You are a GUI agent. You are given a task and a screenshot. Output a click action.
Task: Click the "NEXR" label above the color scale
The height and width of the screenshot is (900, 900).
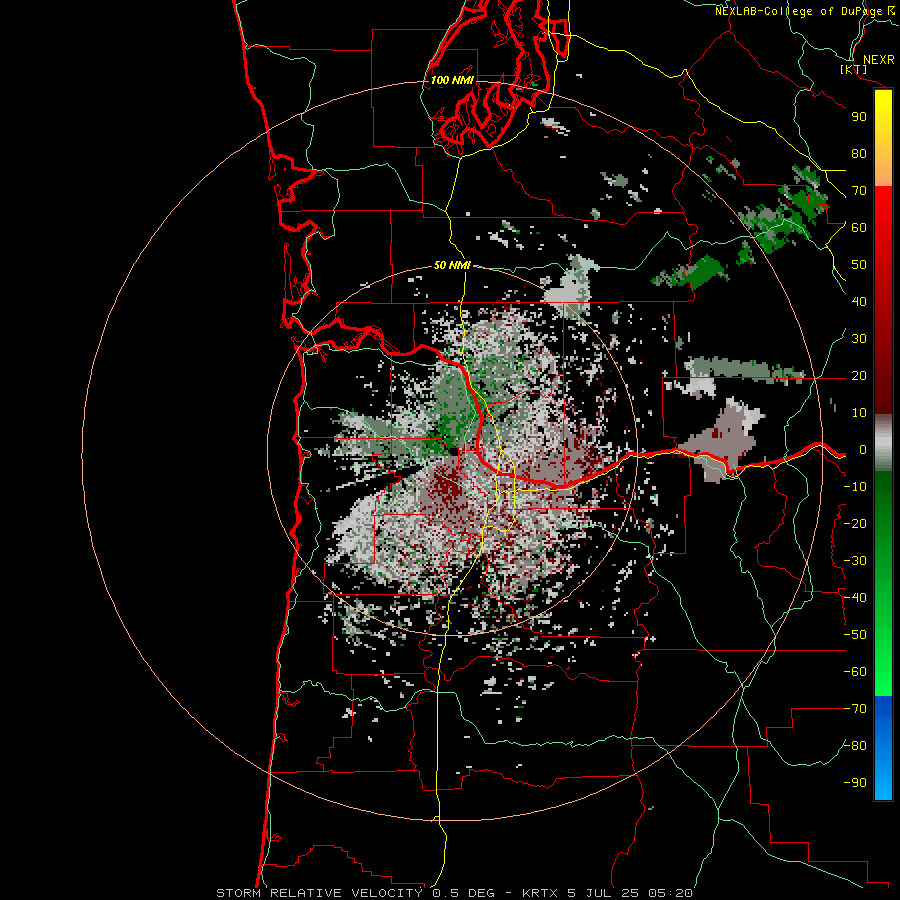point(878,60)
